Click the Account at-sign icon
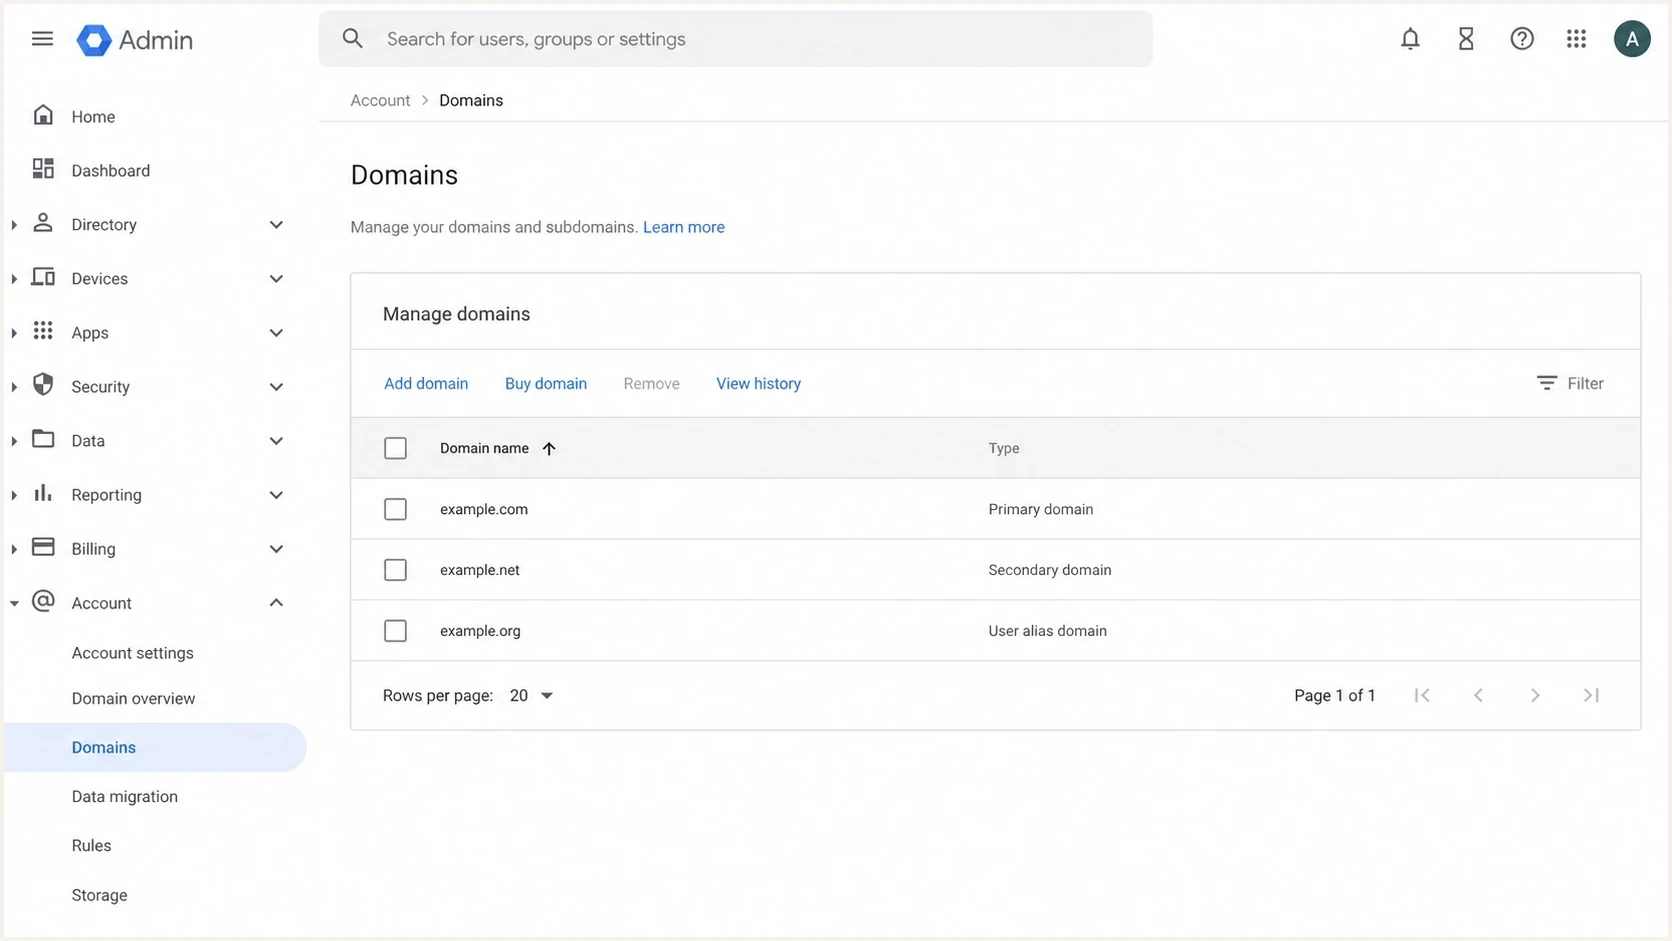Viewport: 1672px width, 941px height. (43, 601)
